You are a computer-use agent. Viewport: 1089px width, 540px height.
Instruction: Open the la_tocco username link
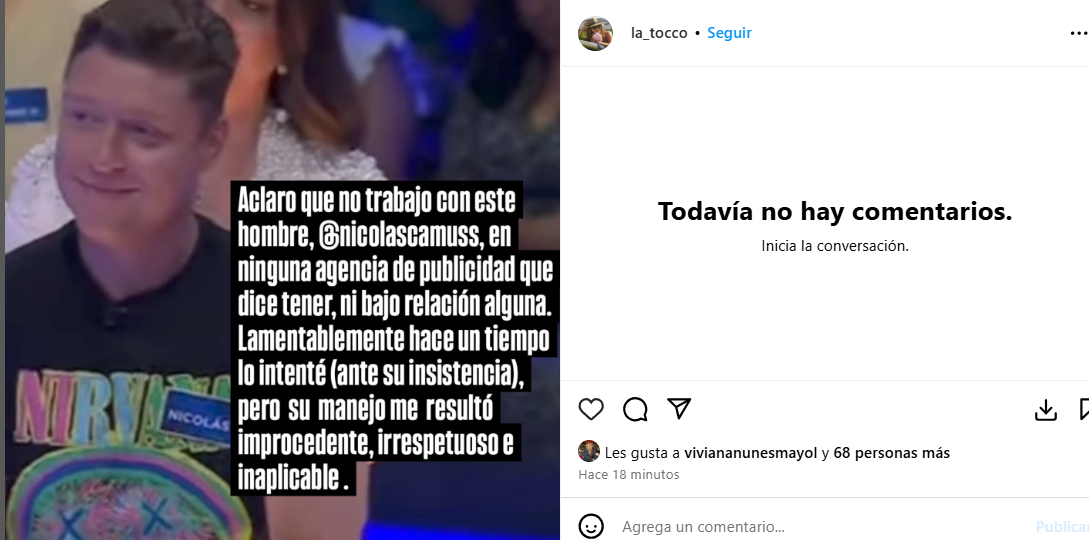[658, 33]
